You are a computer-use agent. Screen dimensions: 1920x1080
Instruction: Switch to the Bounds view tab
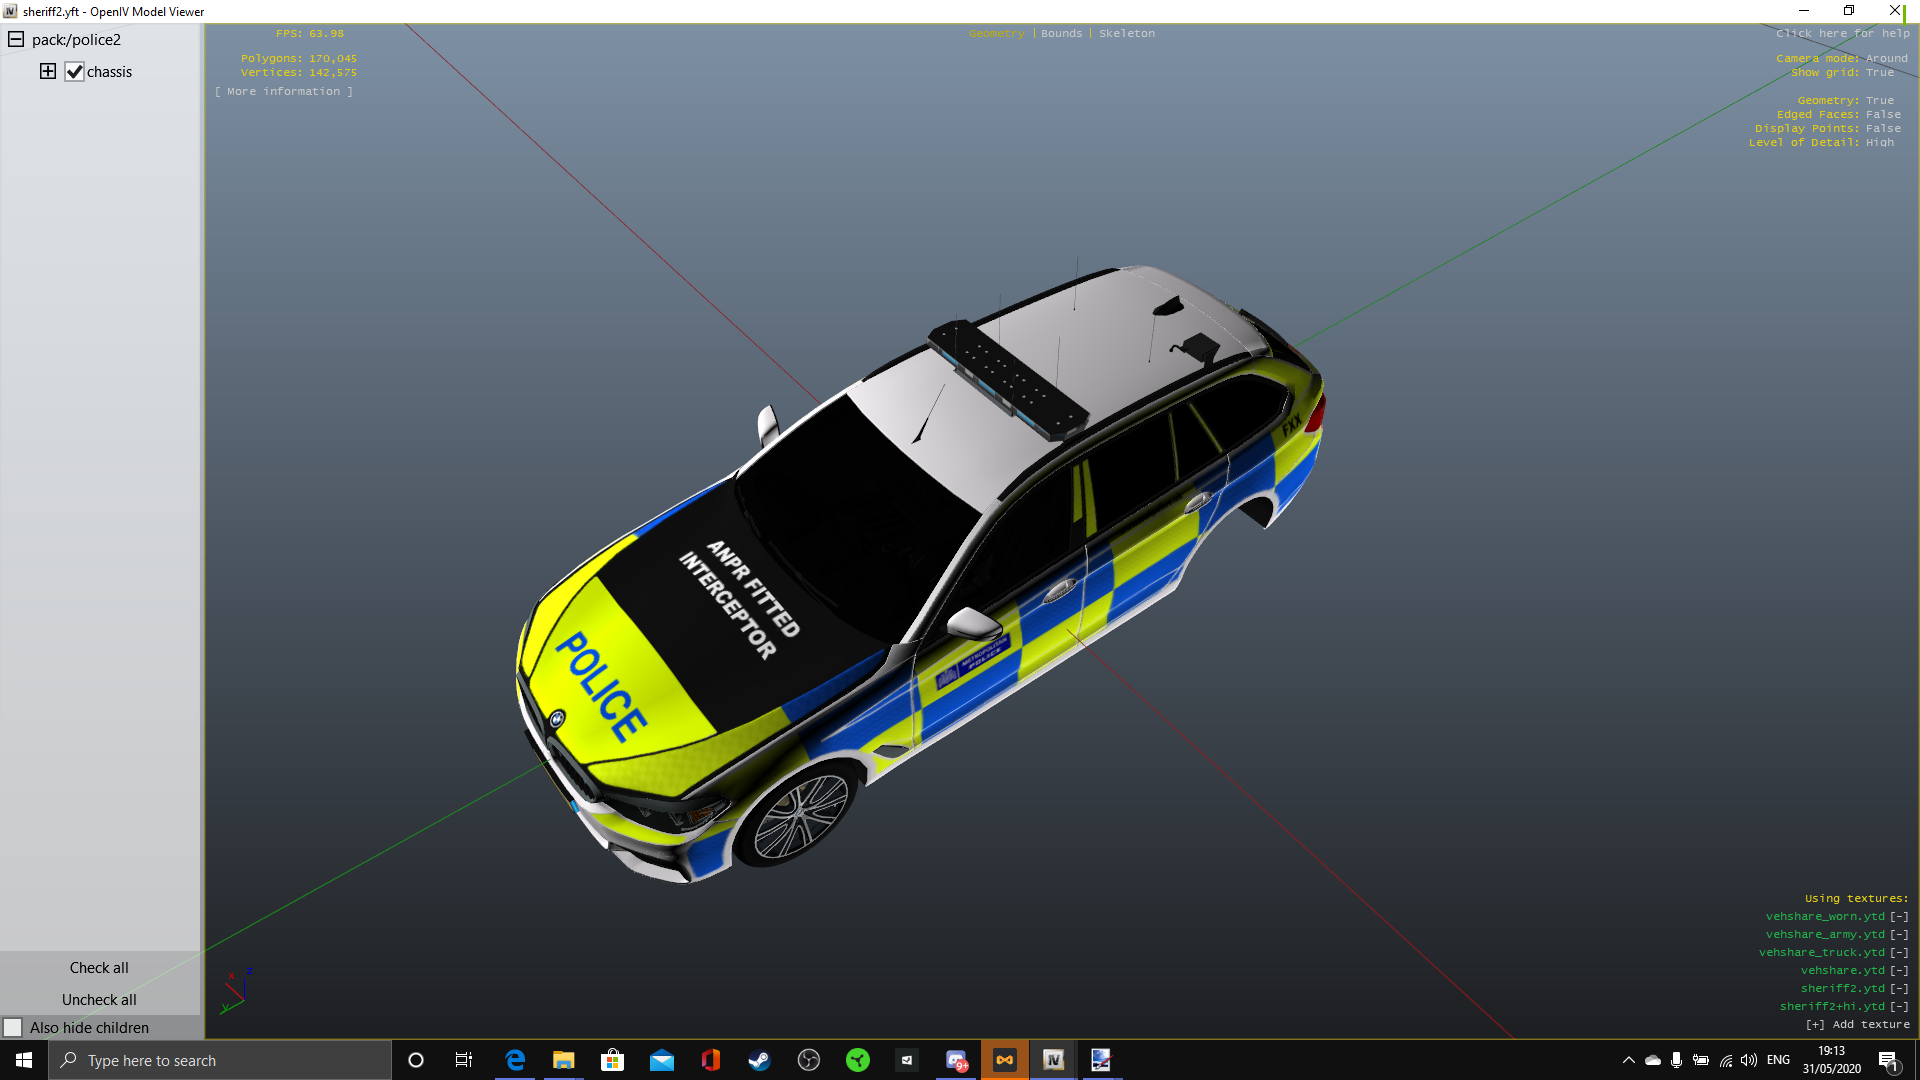tap(1061, 33)
